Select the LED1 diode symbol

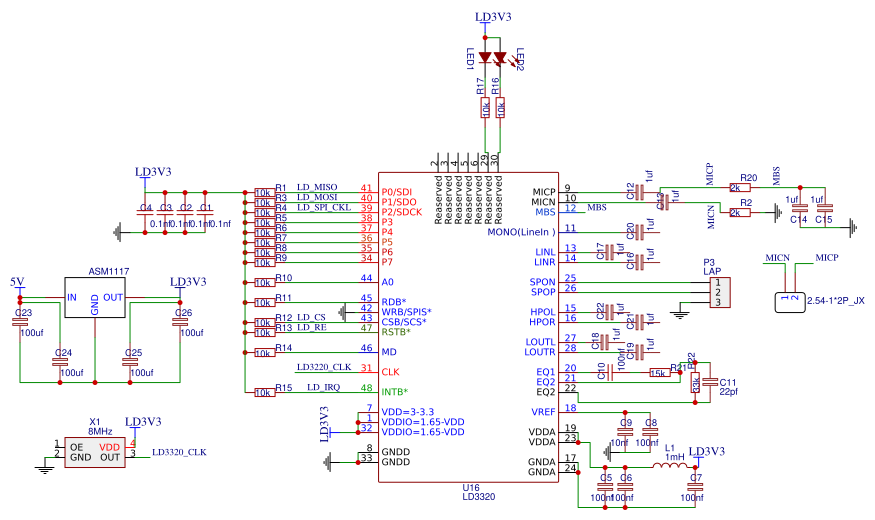[x=485, y=57]
